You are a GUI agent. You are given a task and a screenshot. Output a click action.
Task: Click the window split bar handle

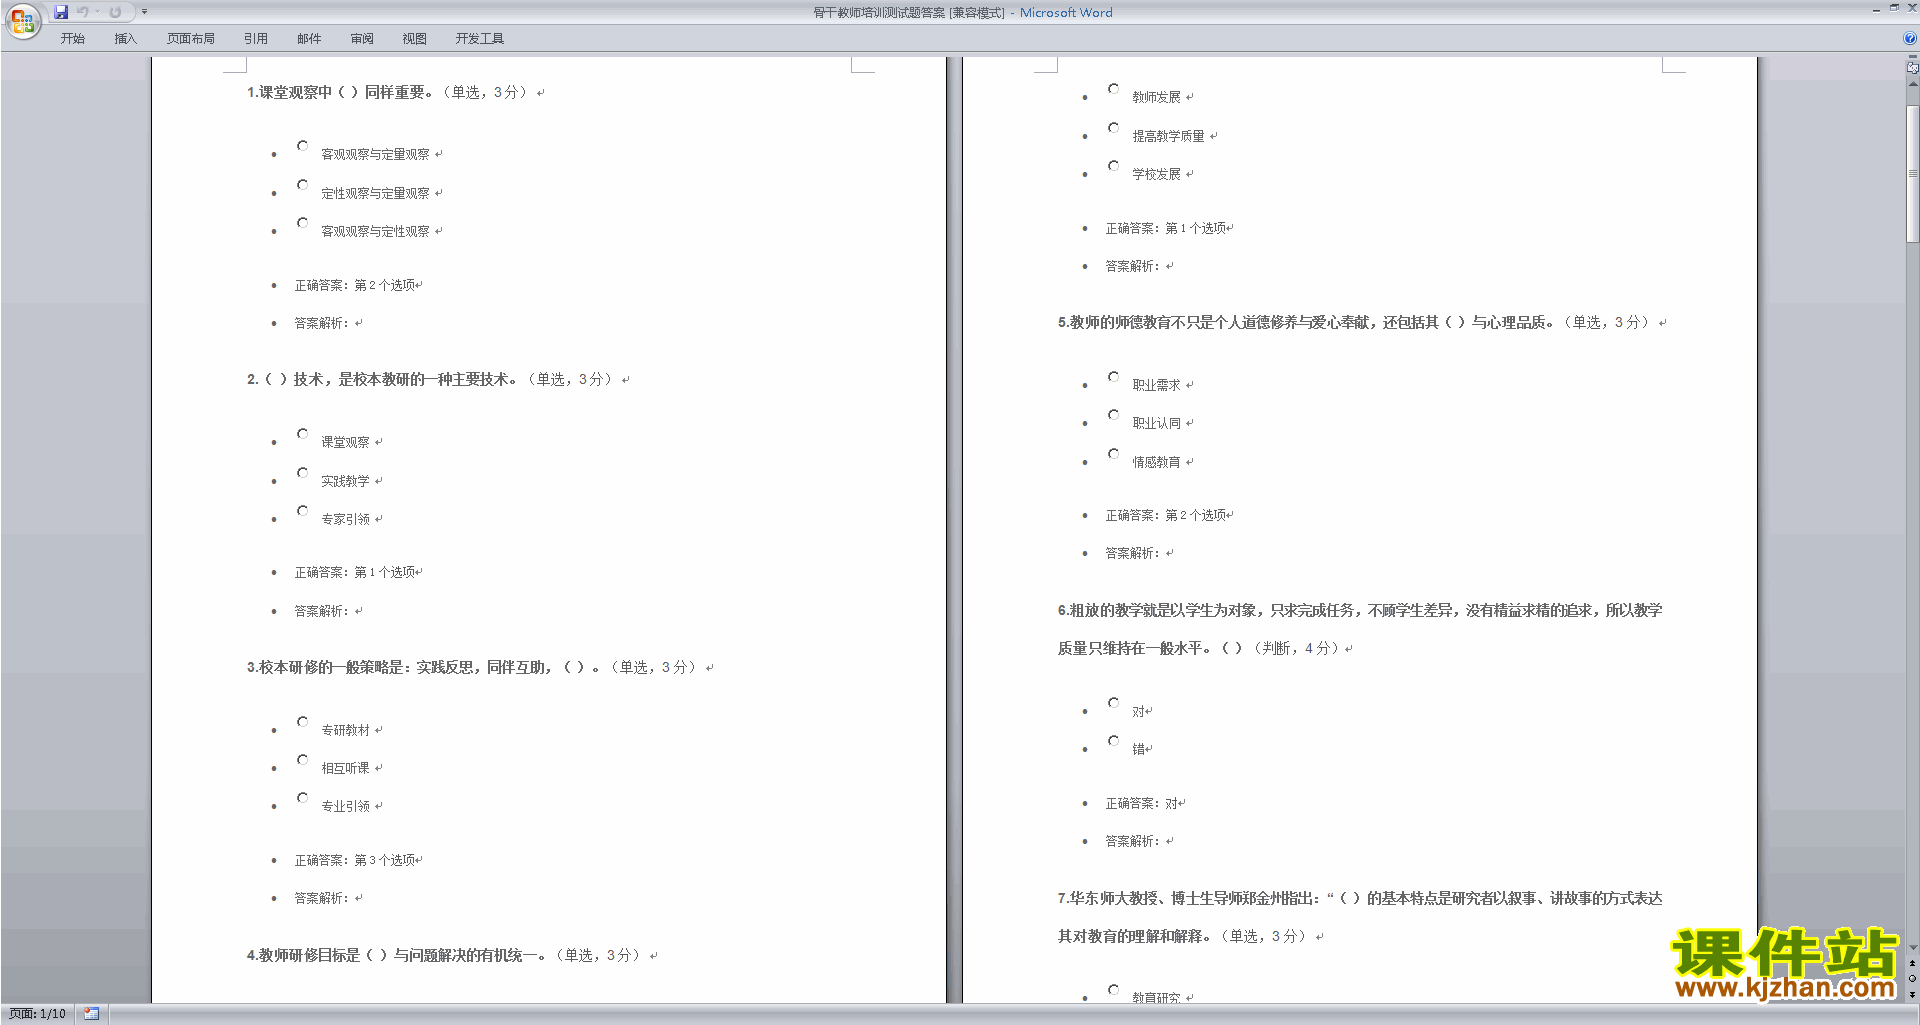pyautogui.click(x=1912, y=58)
